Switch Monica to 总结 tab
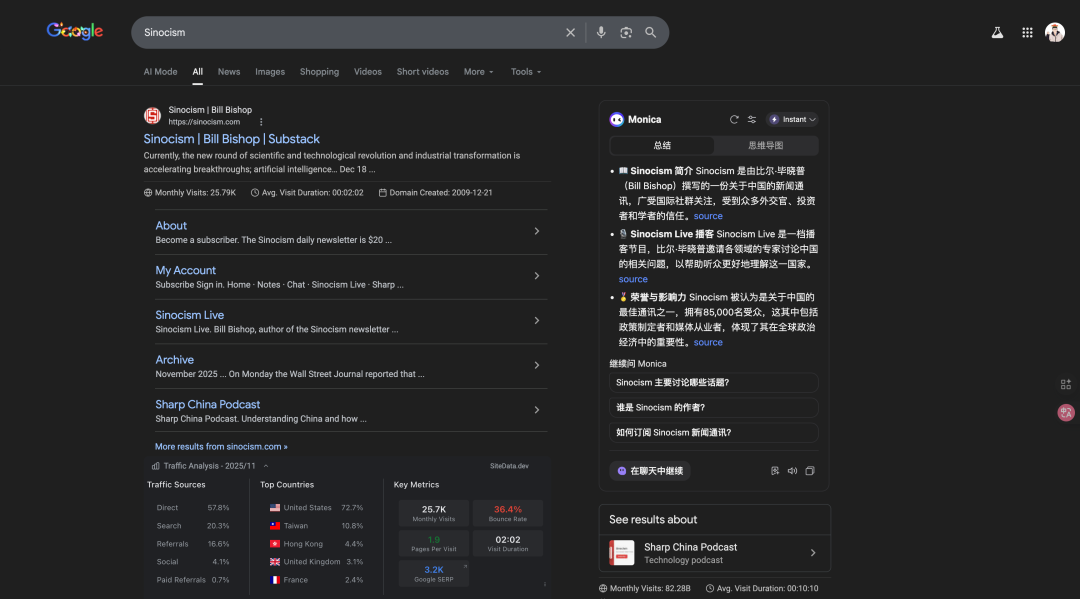The height and width of the screenshot is (599, 1080). [662, 145]
